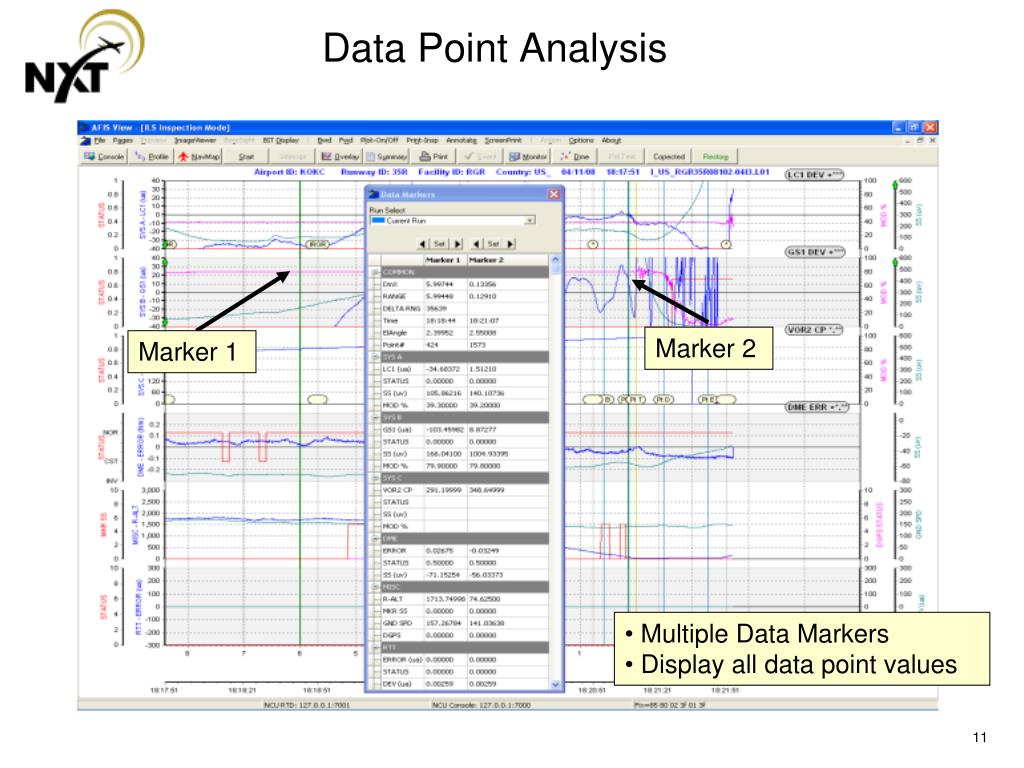Open the ImageViewer menu
The height and width of the screenshot is (768, 1024).
[x=194, y=140]
